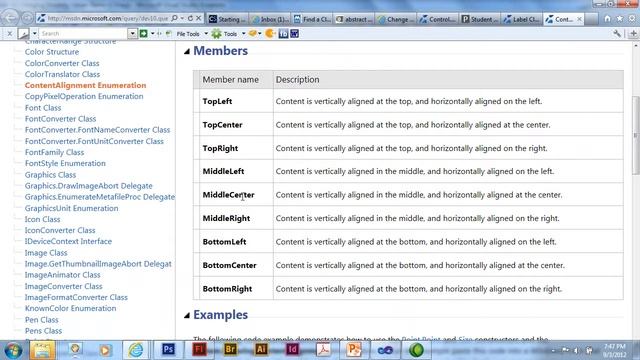
Task: Open the dropdown beside the green arrow button
Action: 153,33
